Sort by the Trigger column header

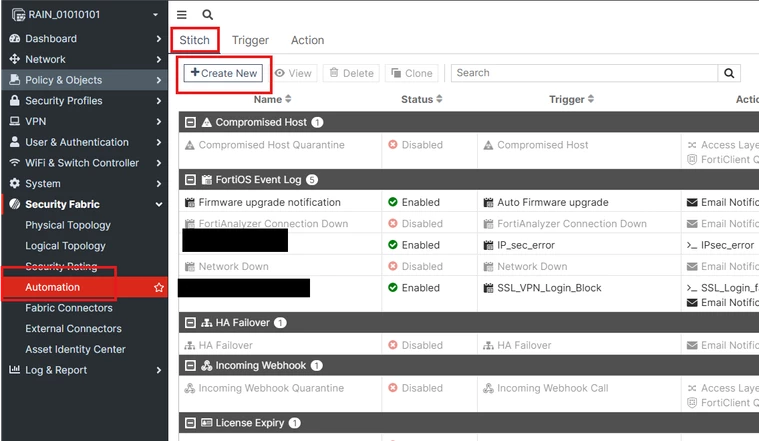571,99
